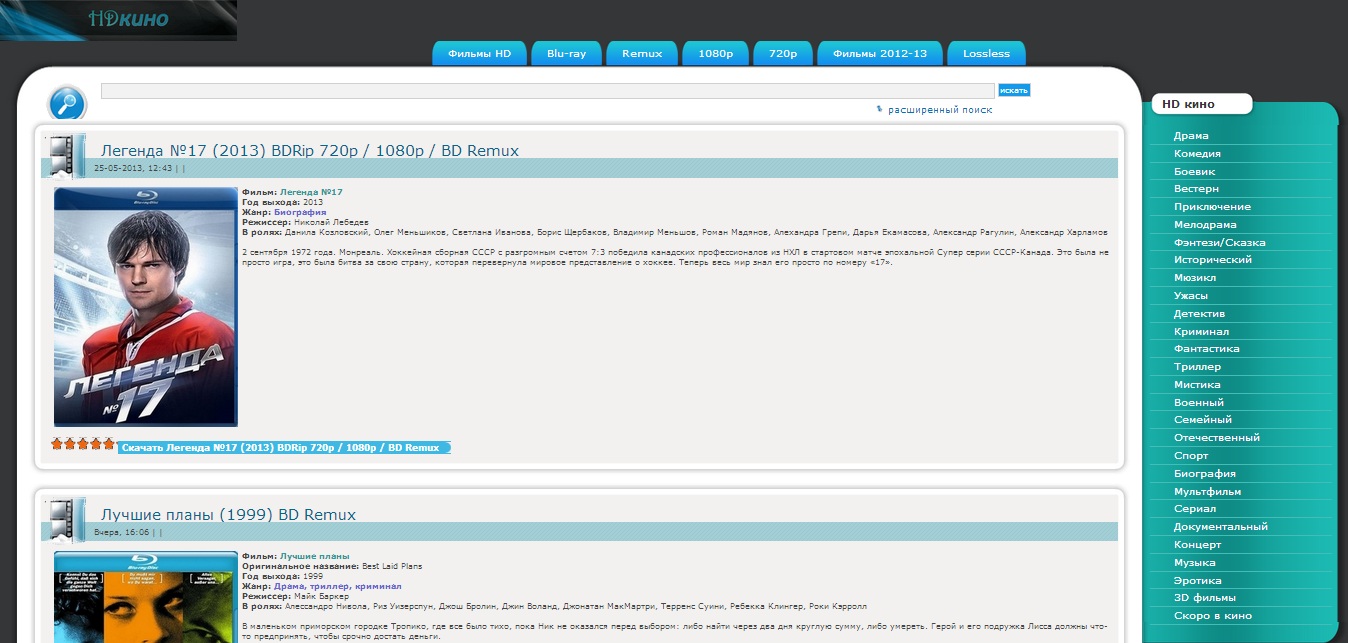Choose Биография in the right sidebar list
Image resolution: width=1348 pixels, height=643 pixels.
point(1205,474)
